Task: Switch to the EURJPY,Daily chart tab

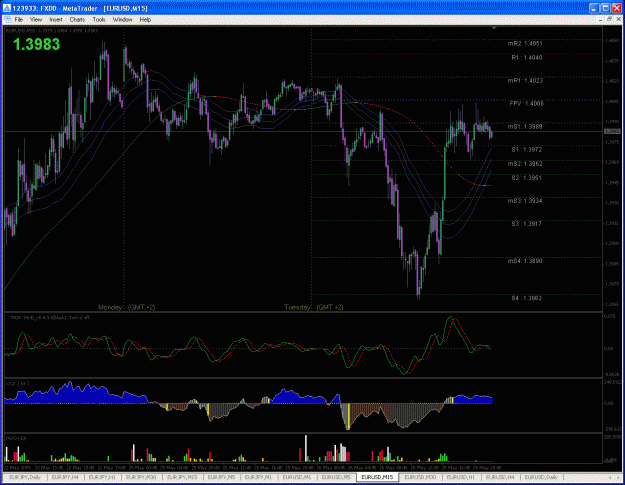Action: pyautogui.click(x=25, y=477)
